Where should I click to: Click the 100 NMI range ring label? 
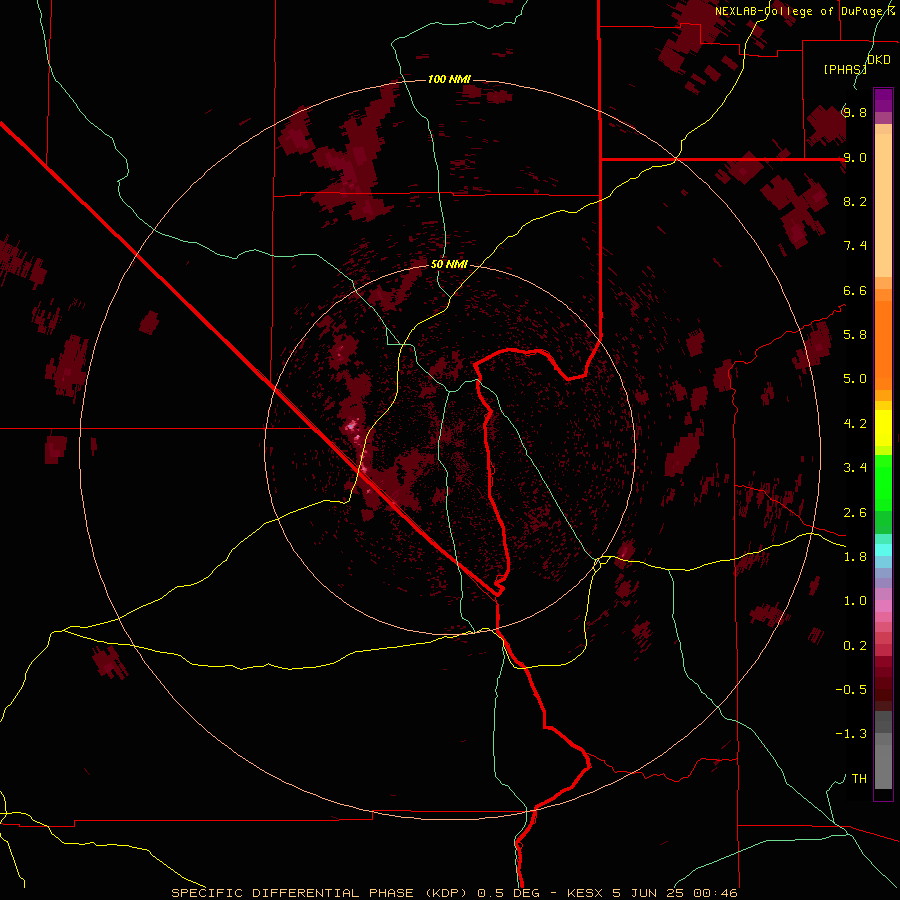pyautogui.click(x=449, y=79)
